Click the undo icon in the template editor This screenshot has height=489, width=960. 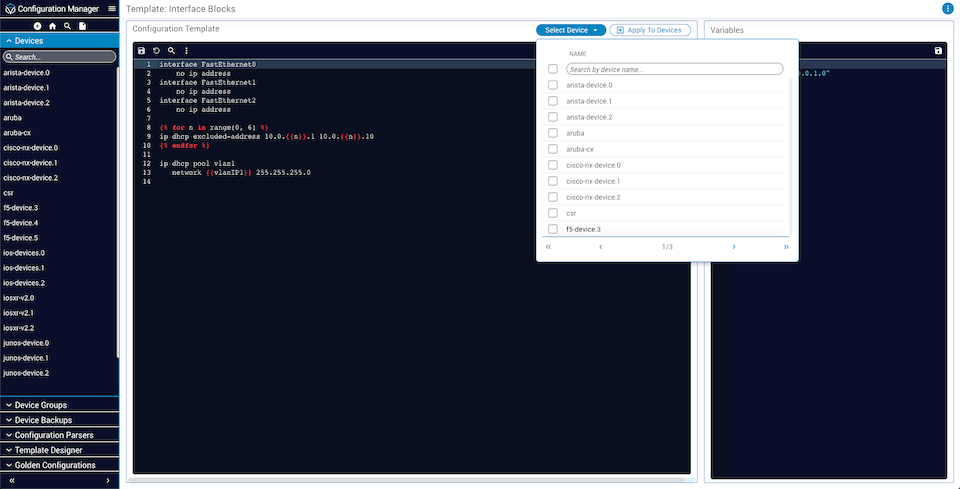click(157, 50)
